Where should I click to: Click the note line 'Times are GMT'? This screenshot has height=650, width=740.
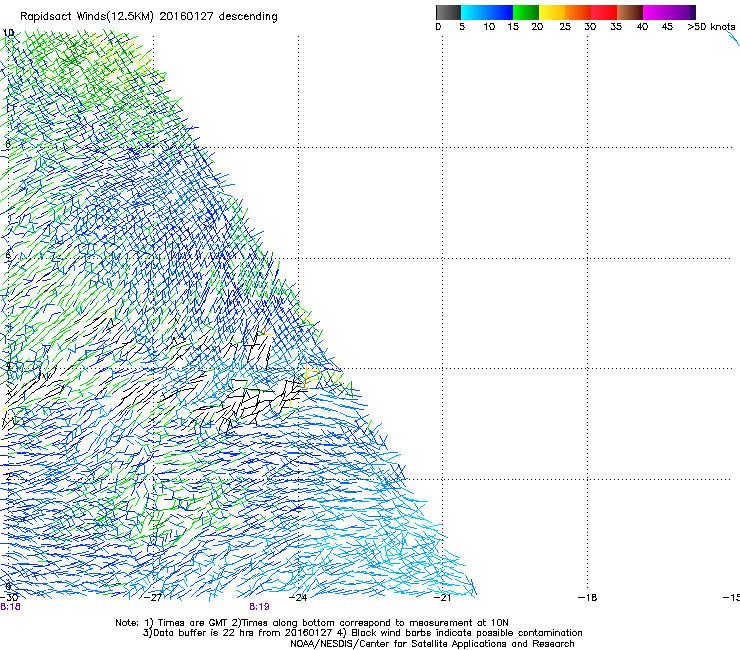pyautogui.click(x=193, y=623)
